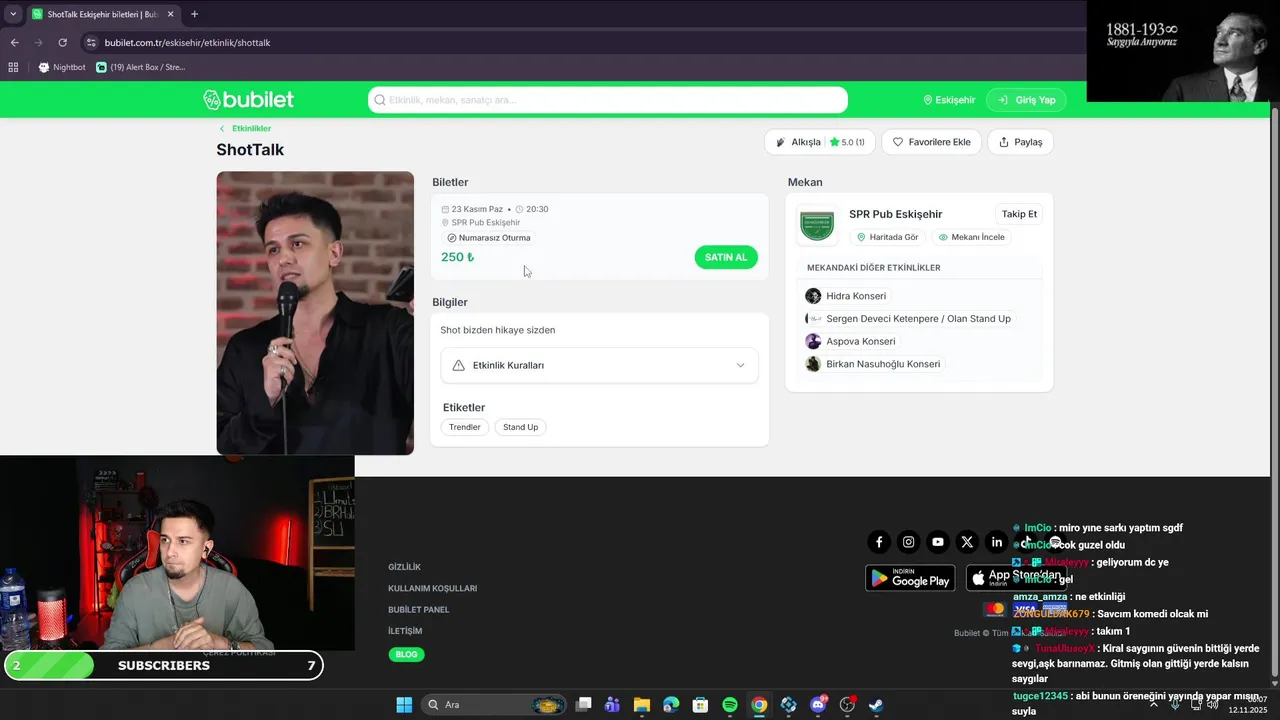Screen dimensions: 1280x720
Task: Open the Chrome apps grid in bookmarks bar
Action: [x=13, y=67]
